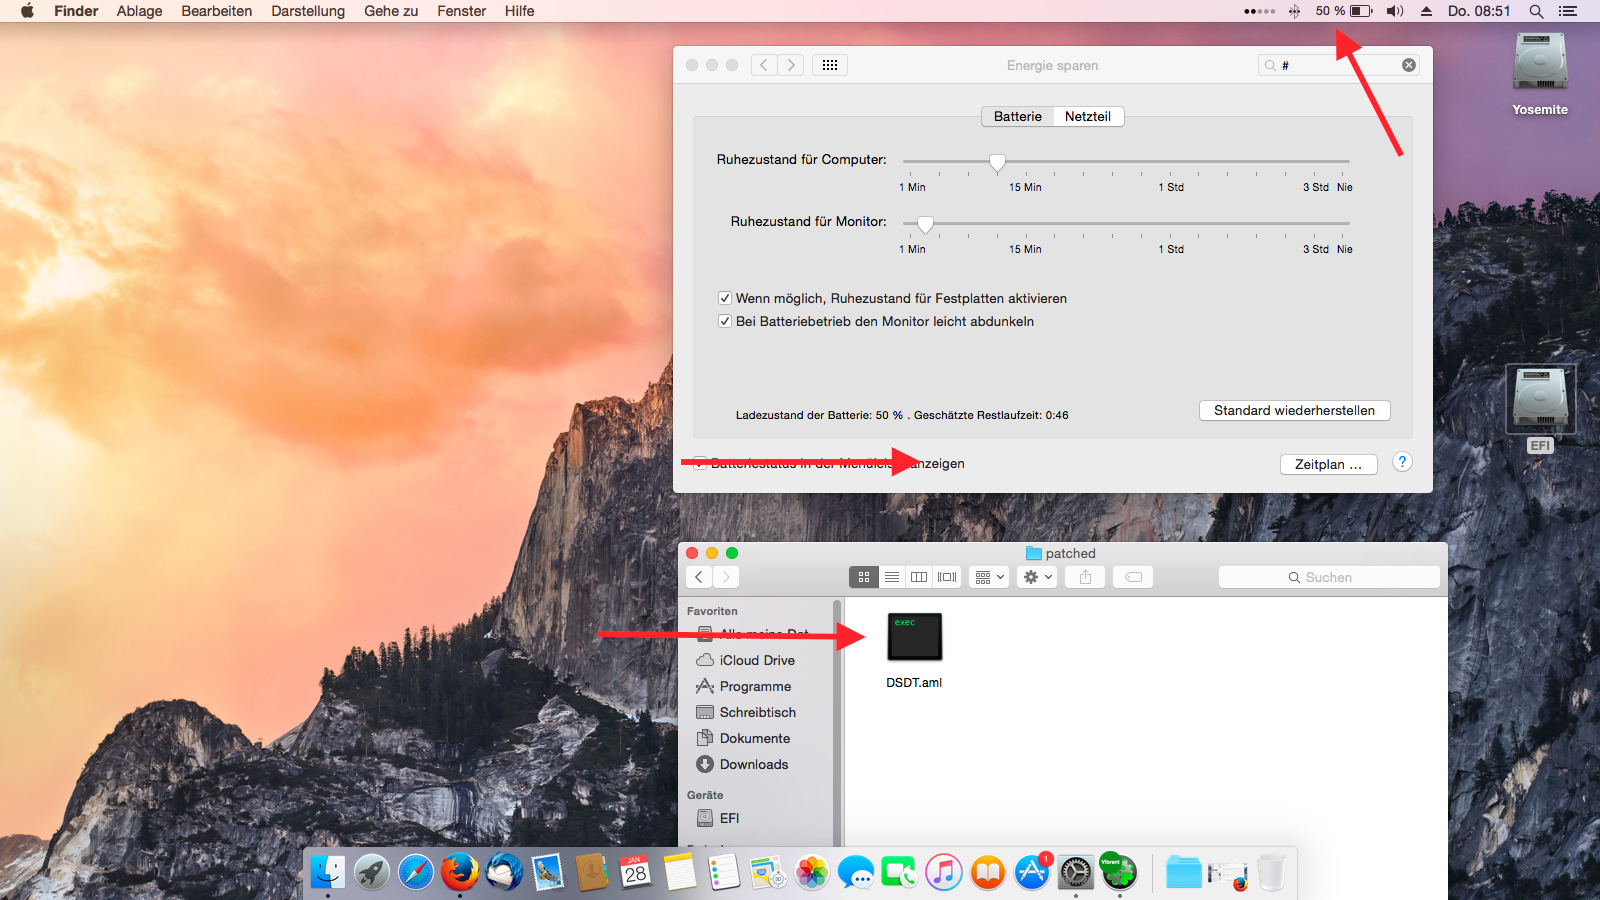Click the edit tags button in Finder
1600x900 pixels.
1133,577
